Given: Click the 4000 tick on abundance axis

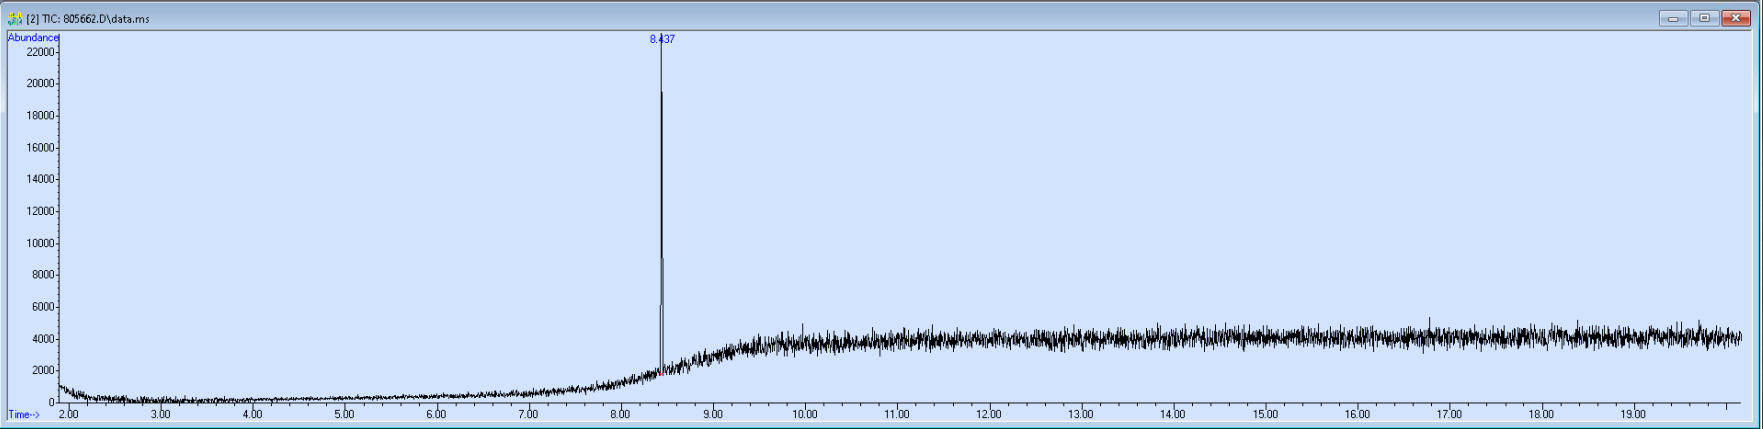Looking at the screenshot, I should pyautogui.click(x=43, y=339).
